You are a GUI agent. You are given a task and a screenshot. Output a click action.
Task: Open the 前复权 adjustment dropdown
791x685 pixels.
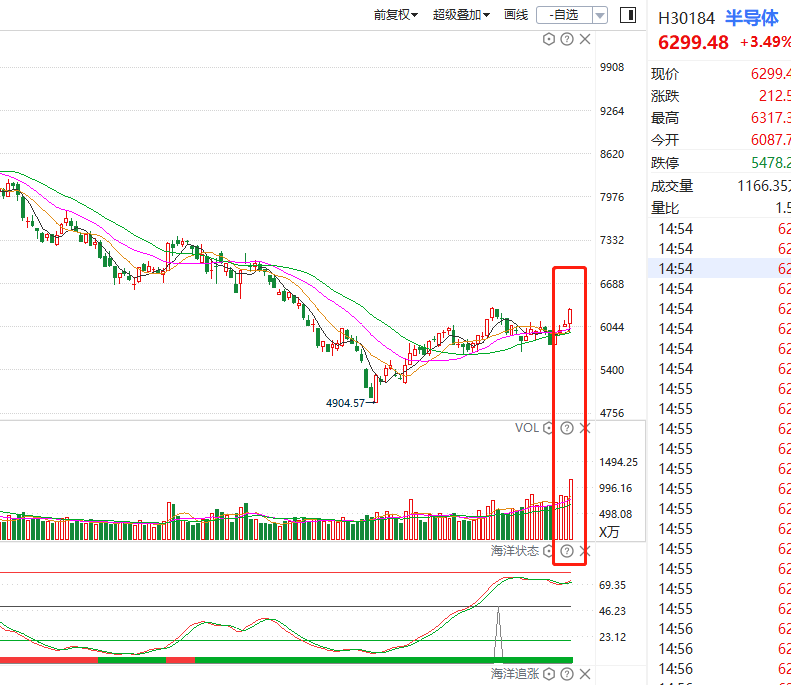pyautogui.click(x=396, y=15)
